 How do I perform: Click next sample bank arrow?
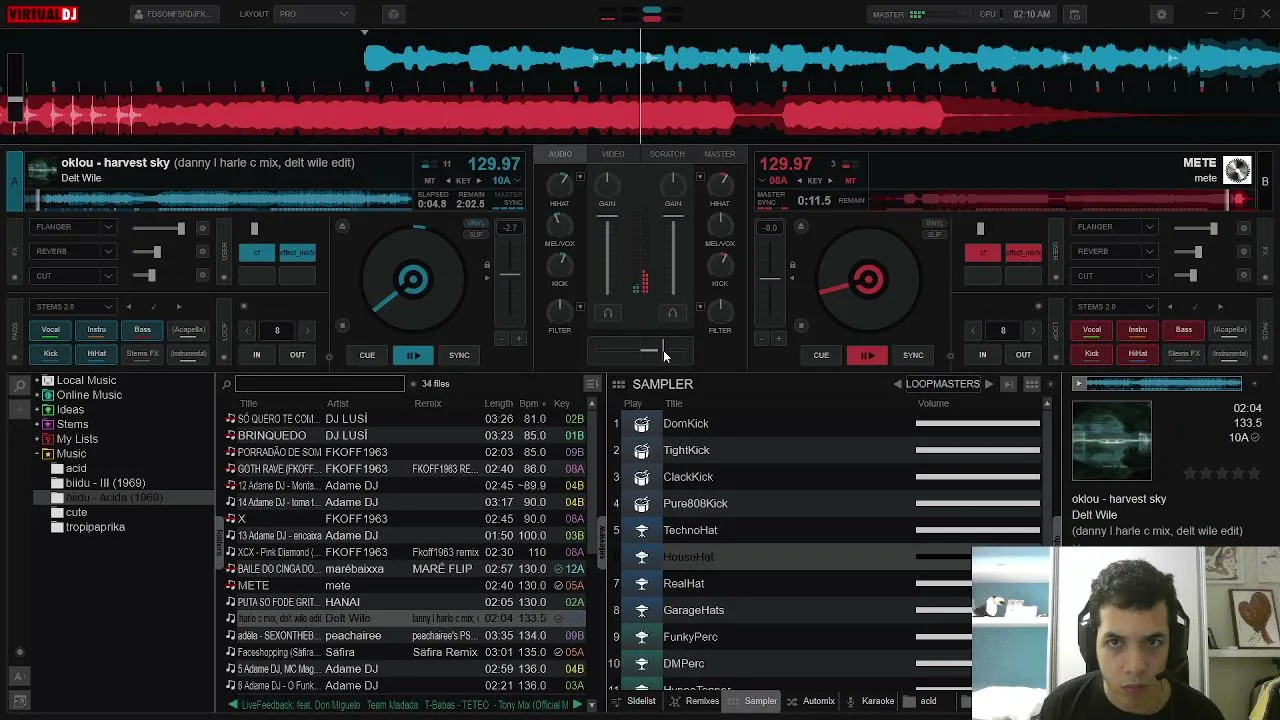point(989,384)
